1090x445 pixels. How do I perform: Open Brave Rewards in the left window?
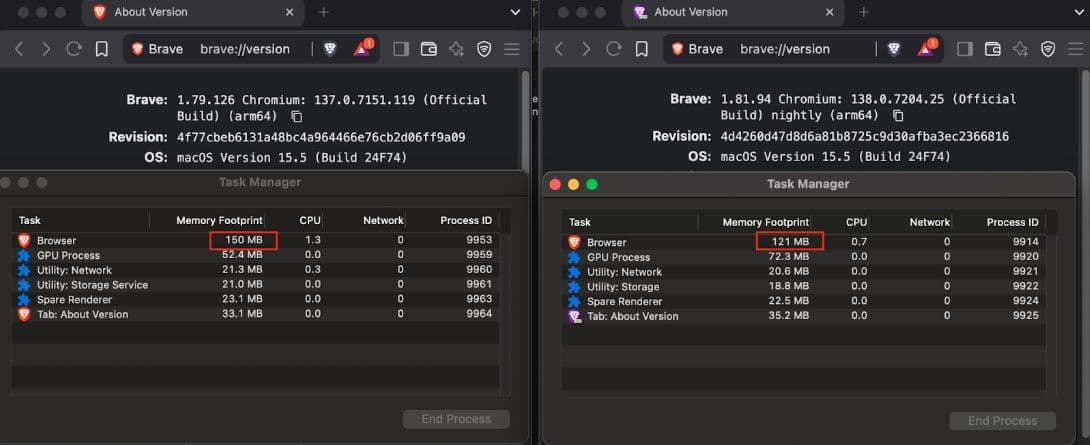pyautogui.click(x=362, y=48)
